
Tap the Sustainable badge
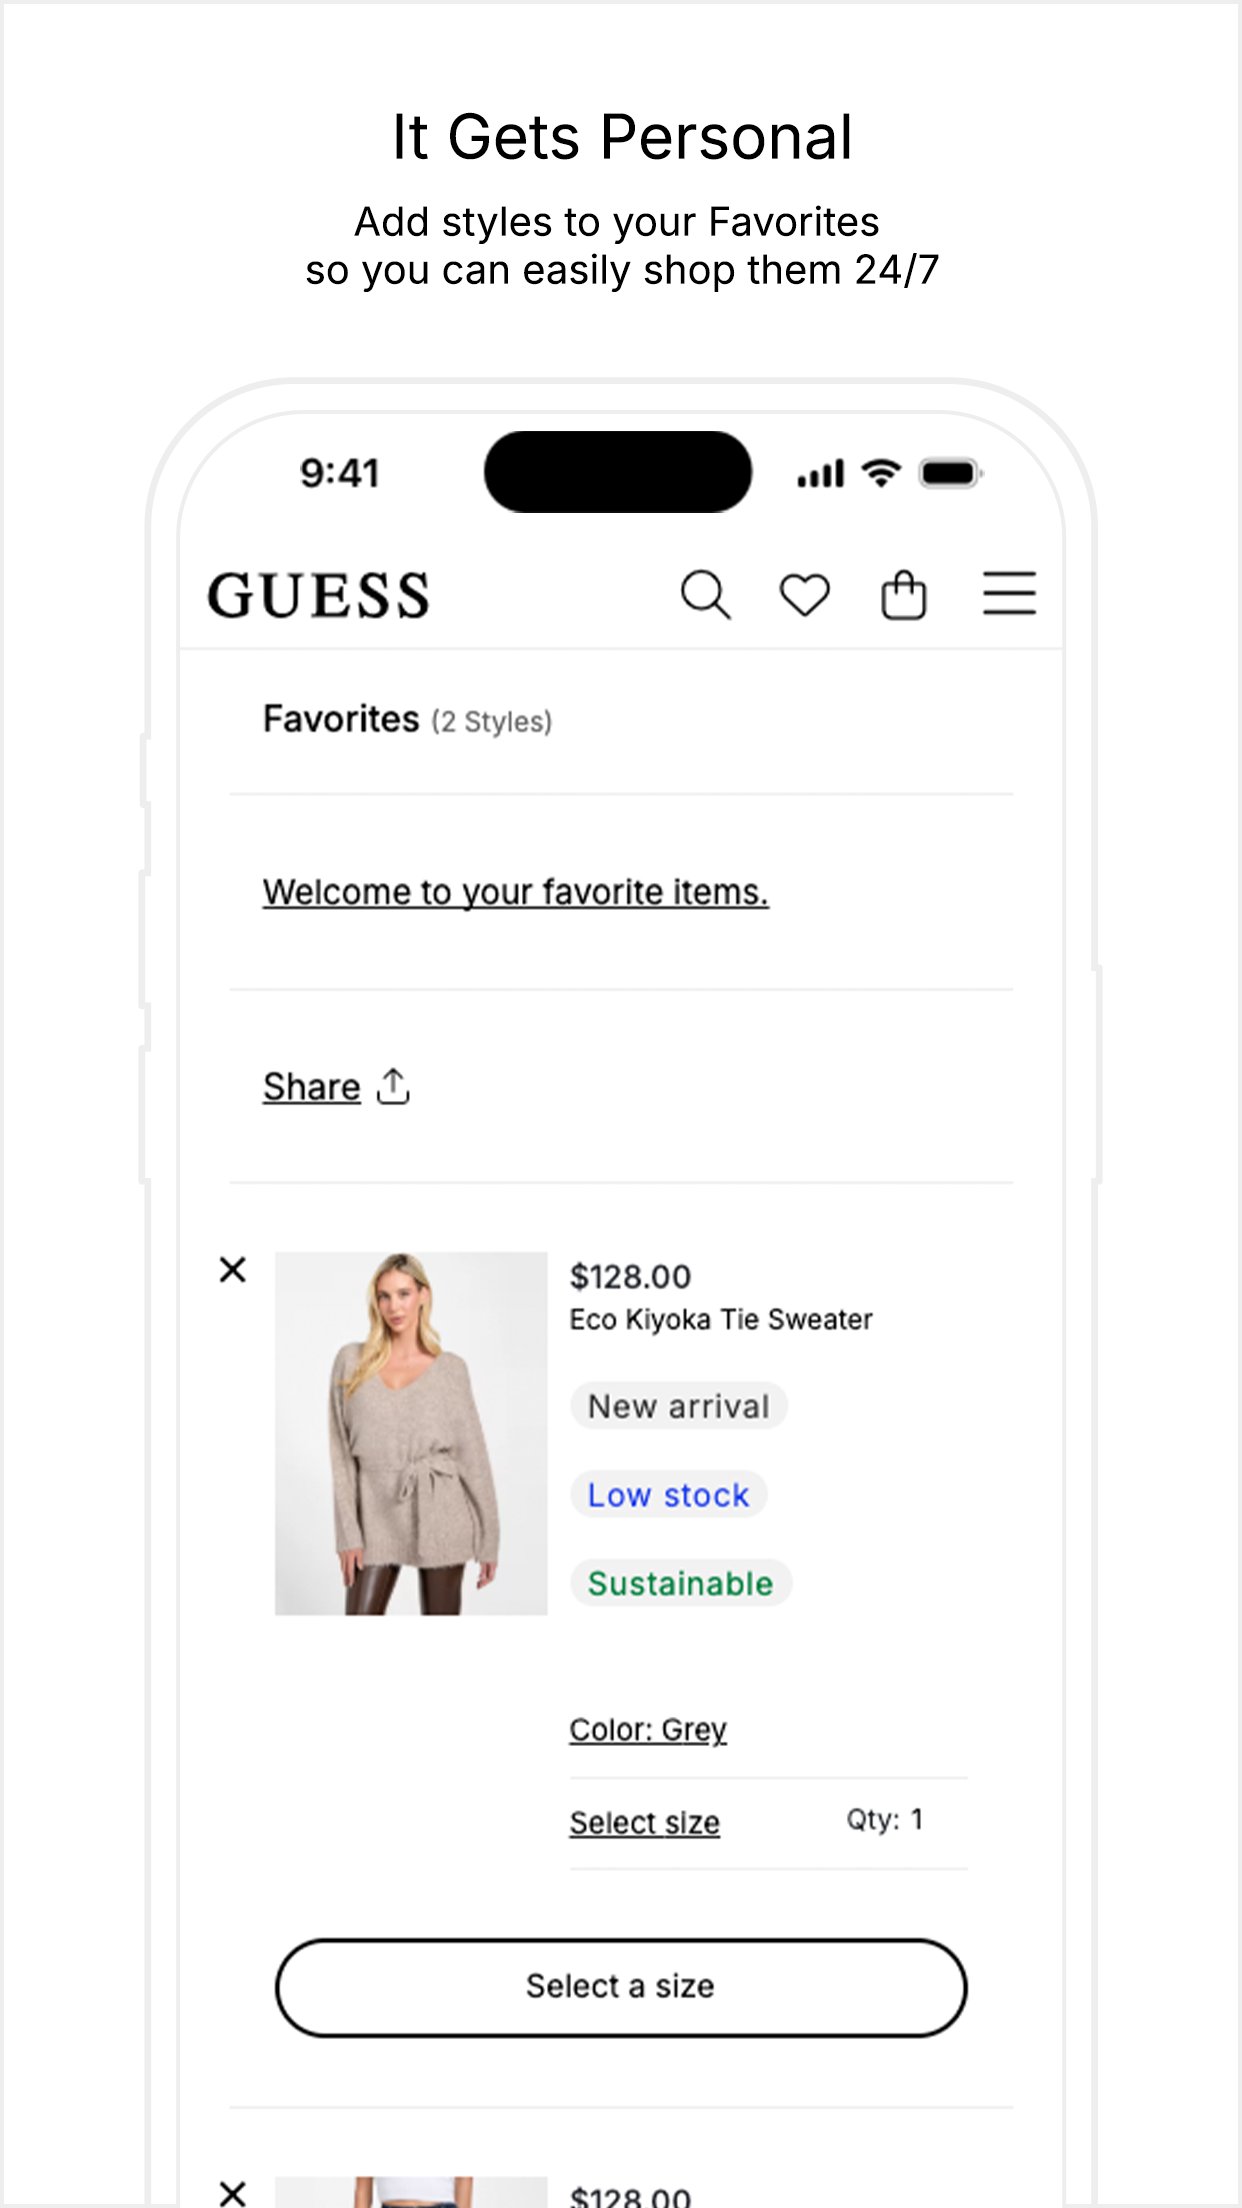(x=680, y=1583)
